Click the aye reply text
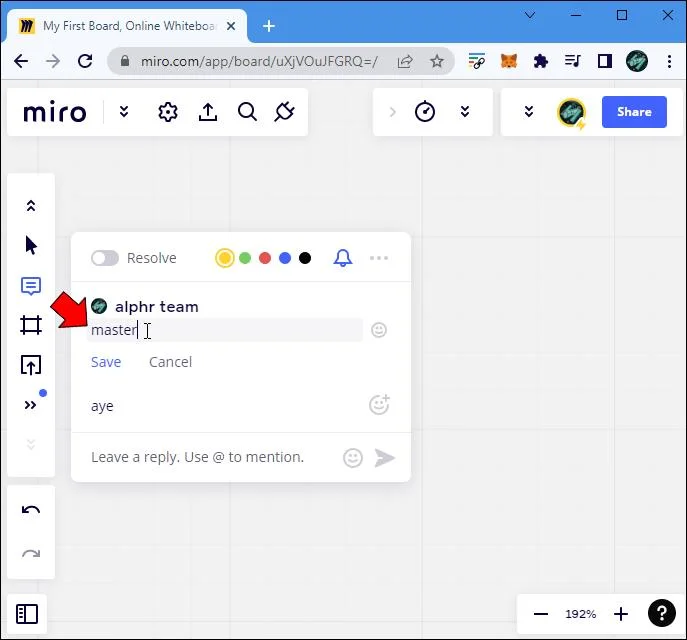Viewport: 687px width, 640px height. pyautogui.click(x=103, y=406)
